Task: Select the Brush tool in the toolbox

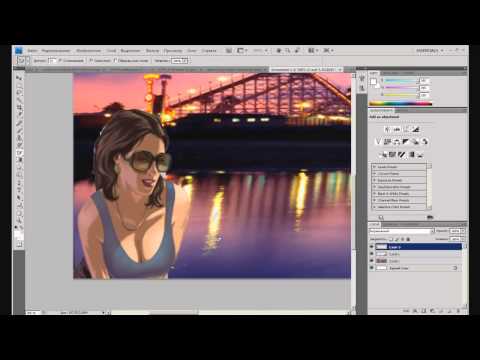Action: click(x=19, y=130)
